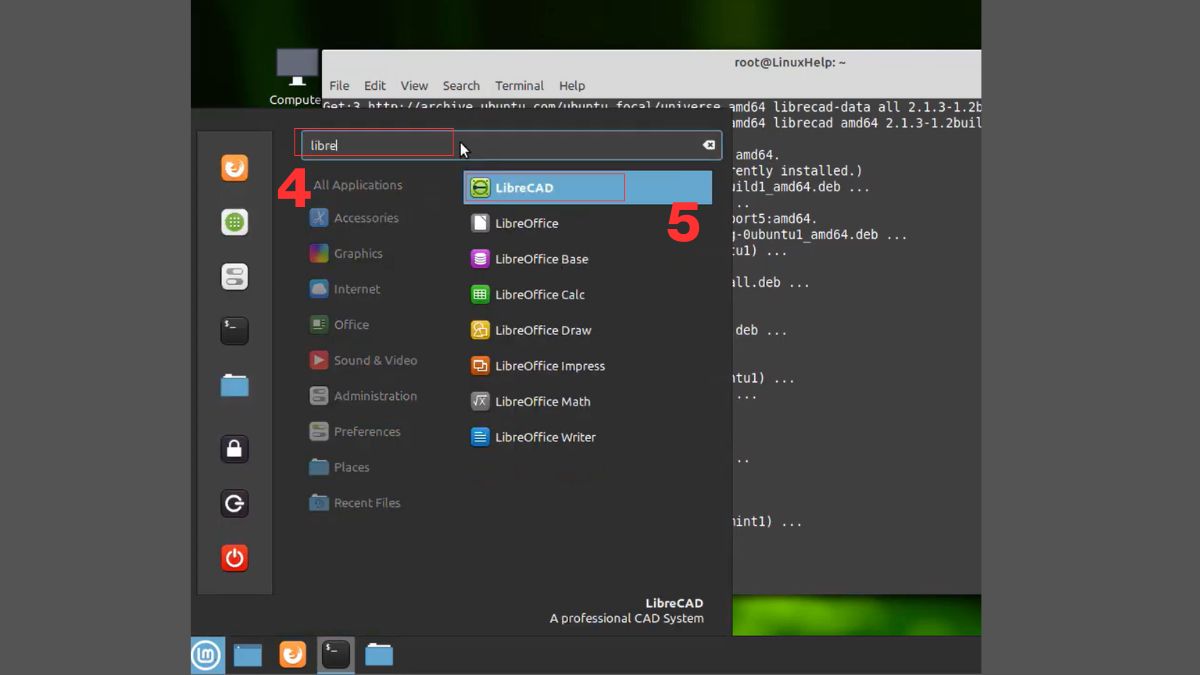Select the Preferences category

tap(355, 432)
